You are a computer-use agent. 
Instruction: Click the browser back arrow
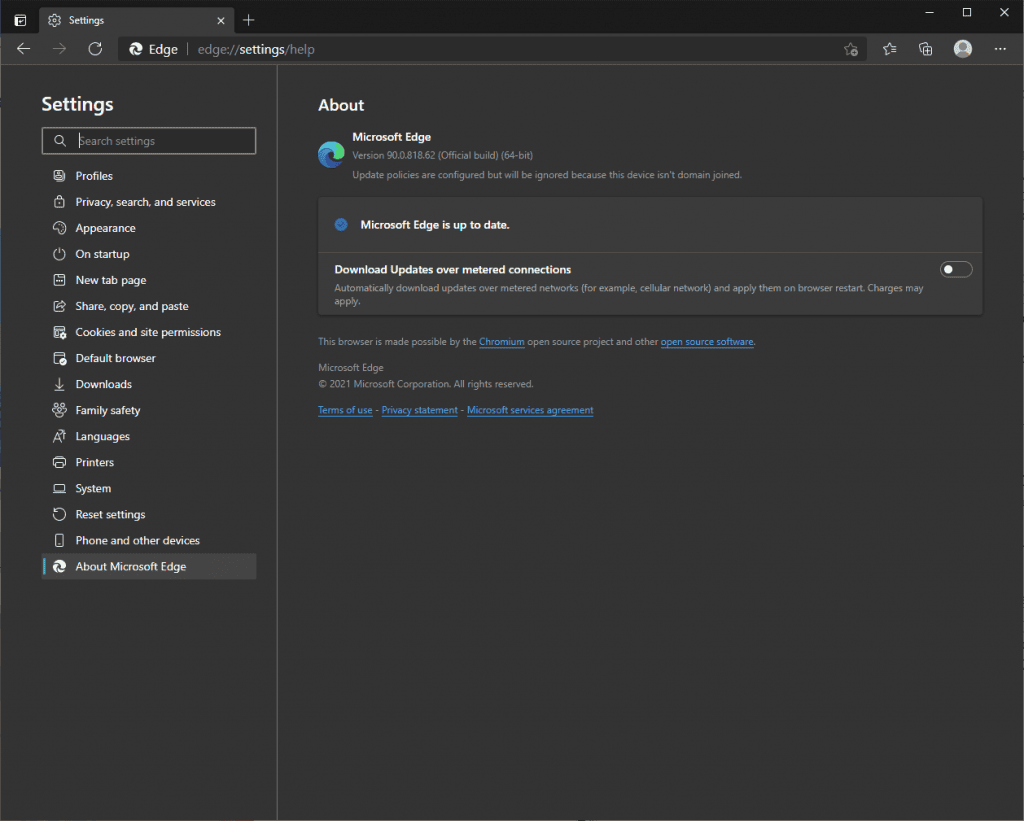(24, 49)
